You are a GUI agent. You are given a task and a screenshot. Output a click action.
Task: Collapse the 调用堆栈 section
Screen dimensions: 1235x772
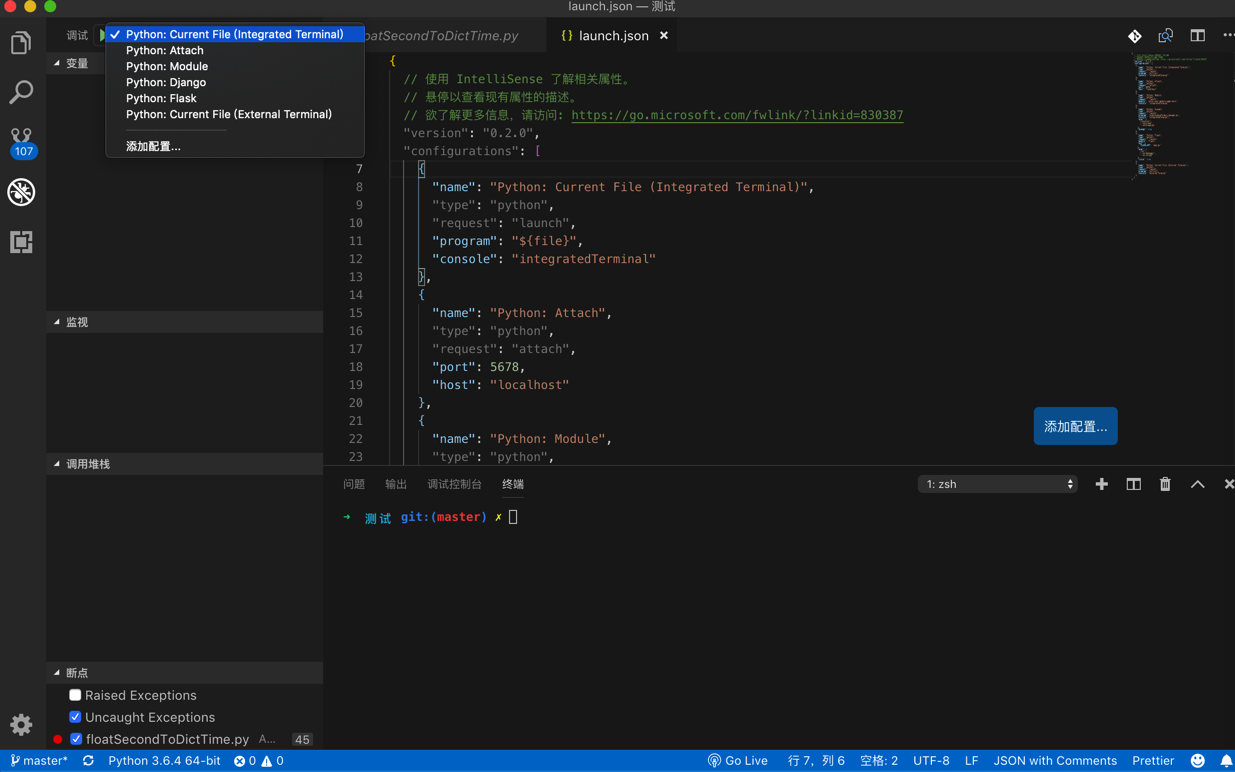pos(88,464)
